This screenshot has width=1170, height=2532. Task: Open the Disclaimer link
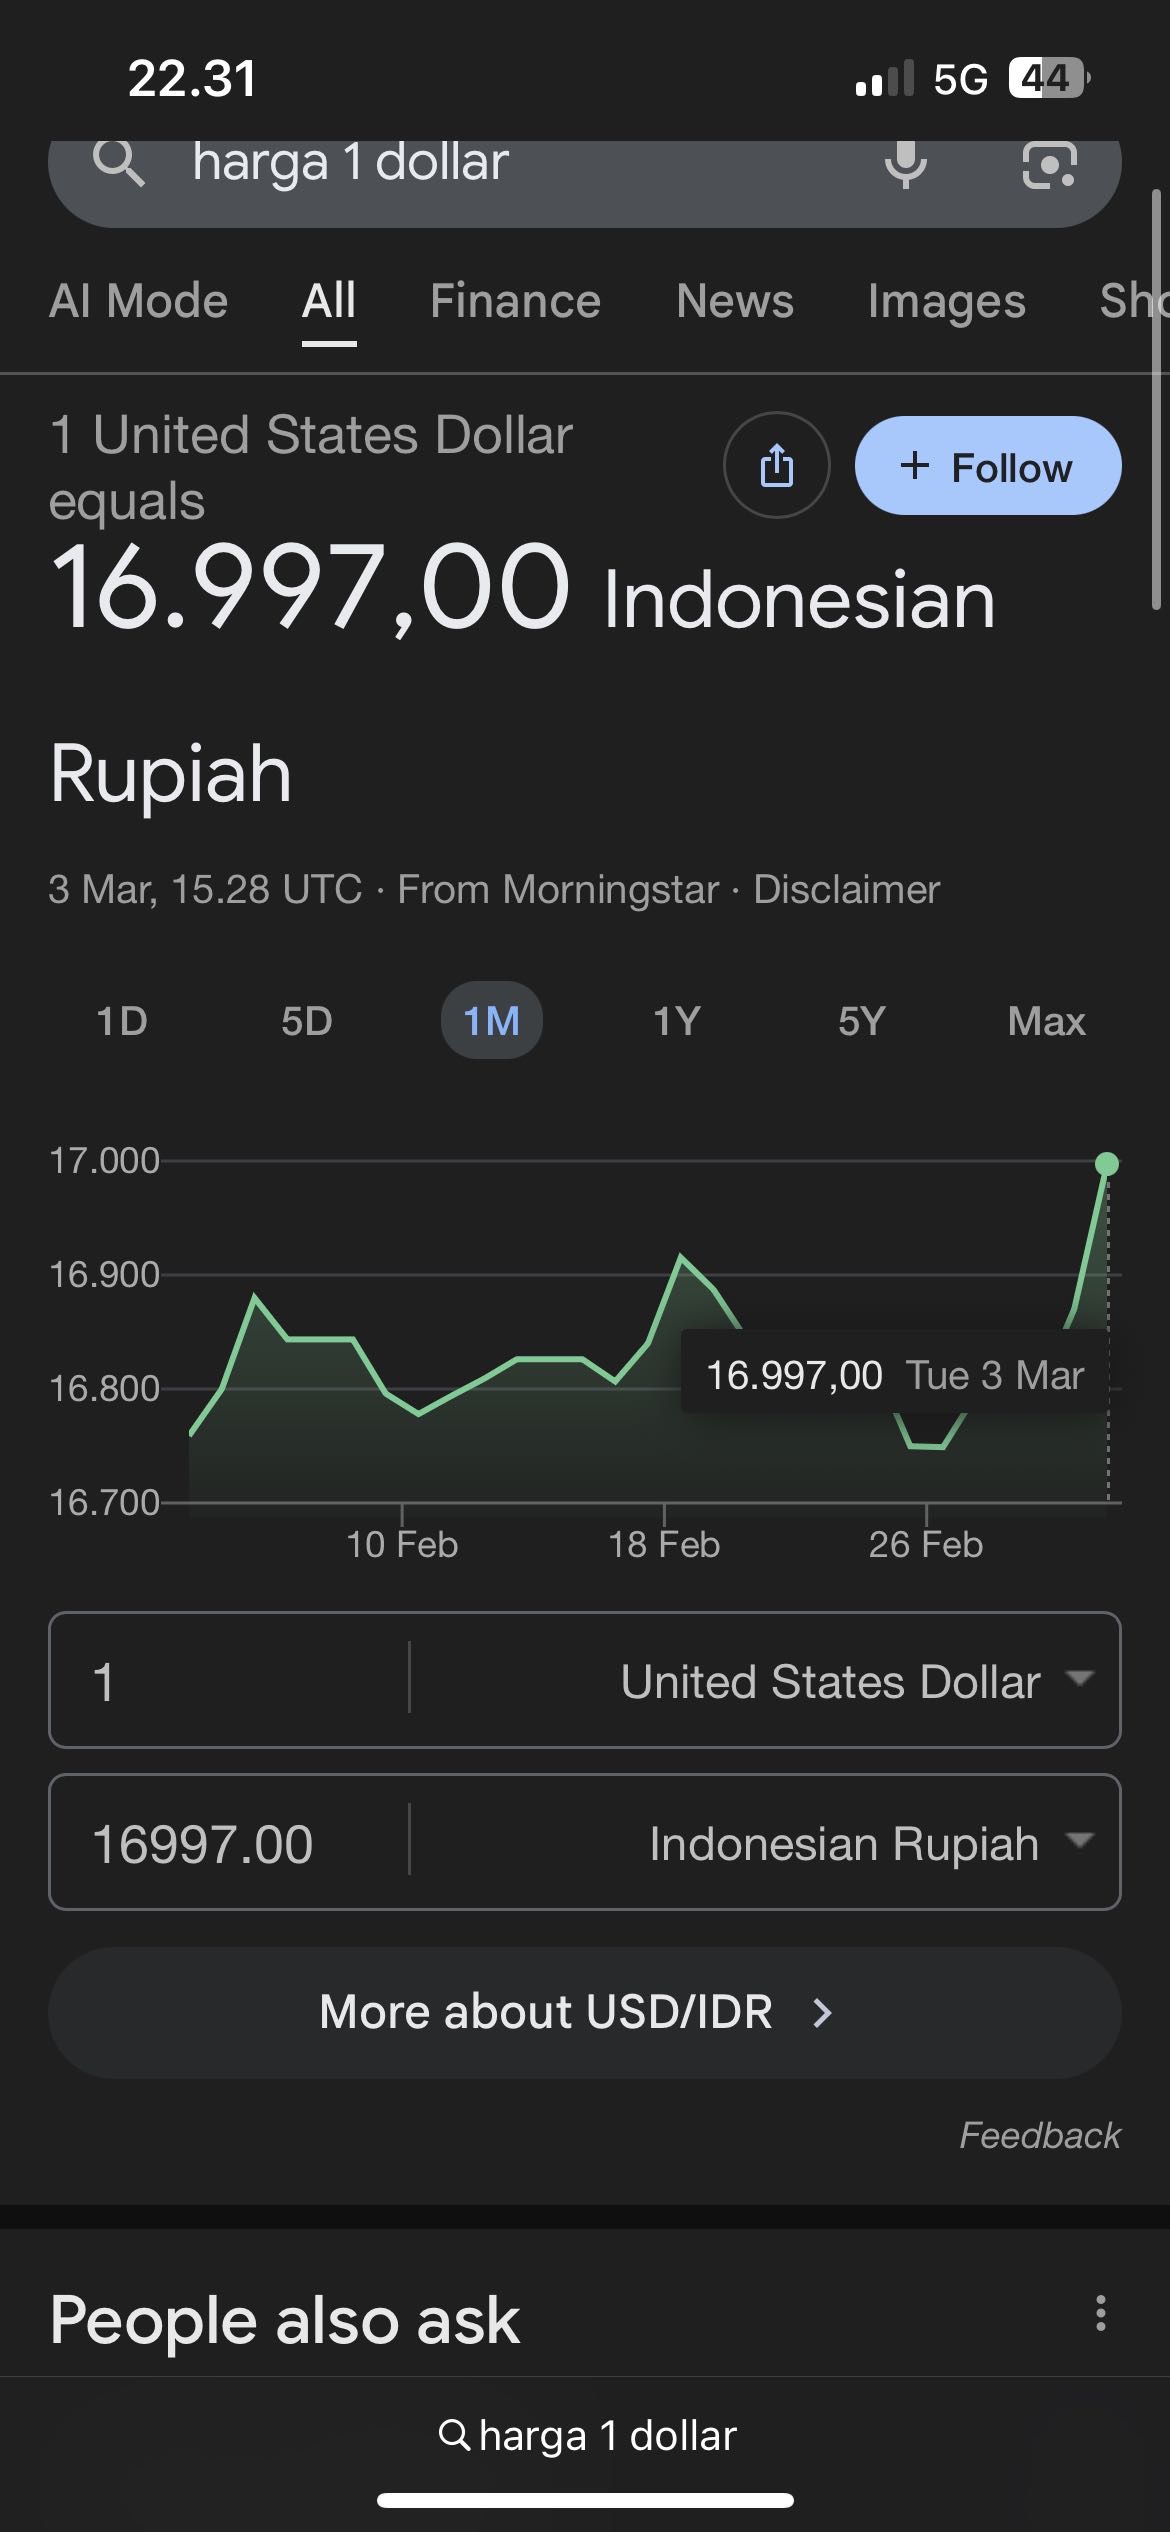[x=846, y=889]
